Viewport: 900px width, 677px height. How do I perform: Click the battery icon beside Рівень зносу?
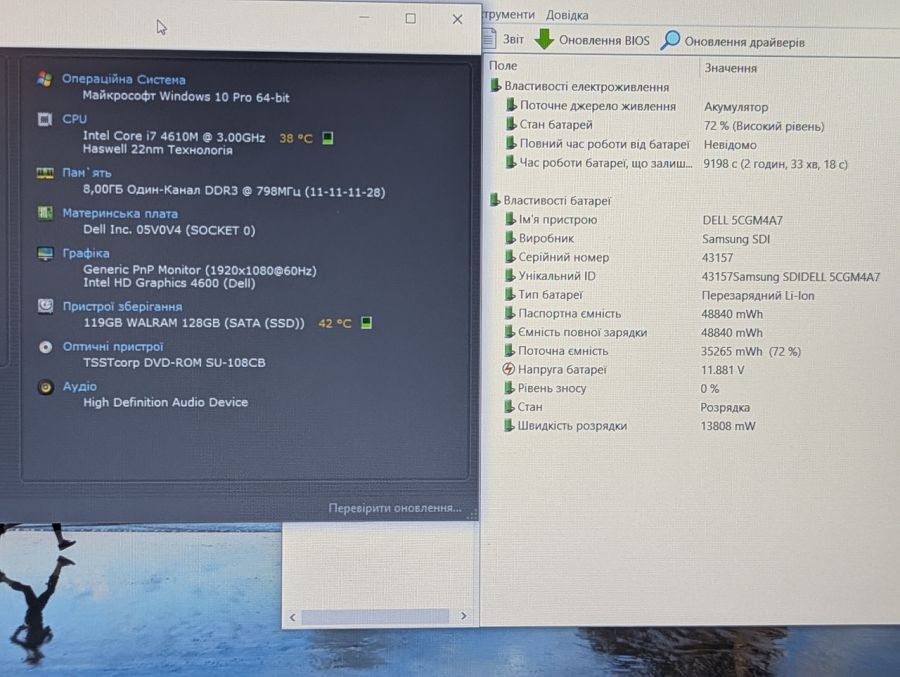pyautogui.click(x=509, y=388)
